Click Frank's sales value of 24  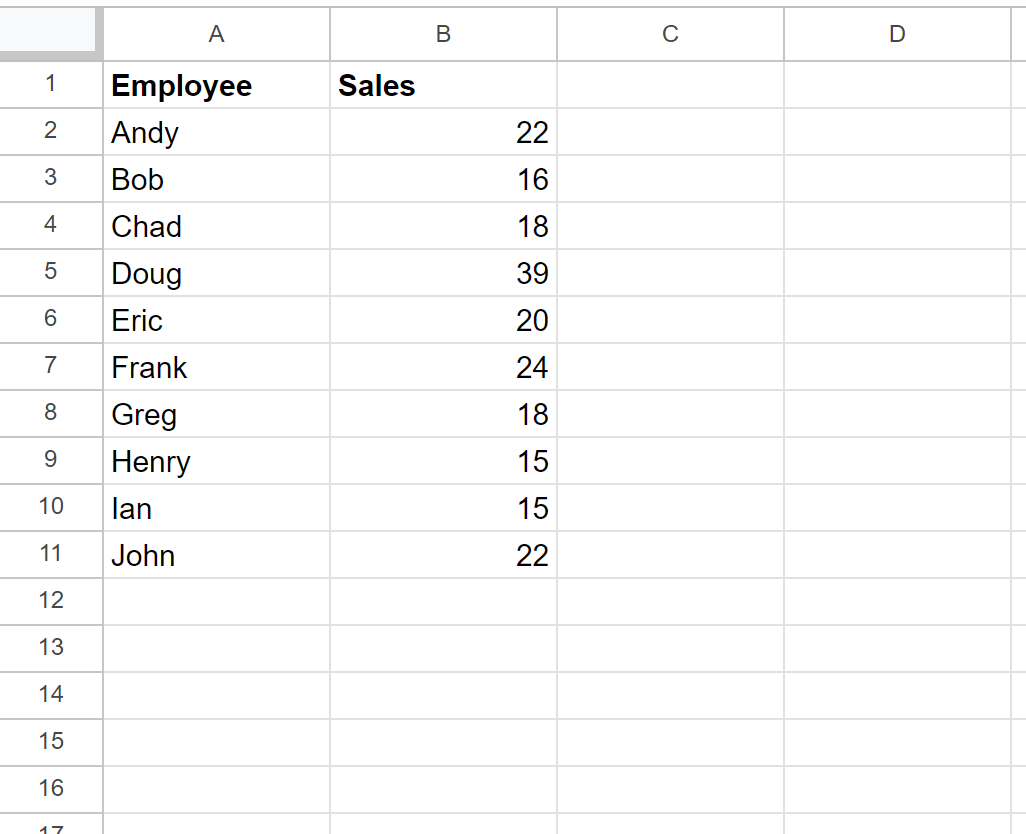point(442,367)
